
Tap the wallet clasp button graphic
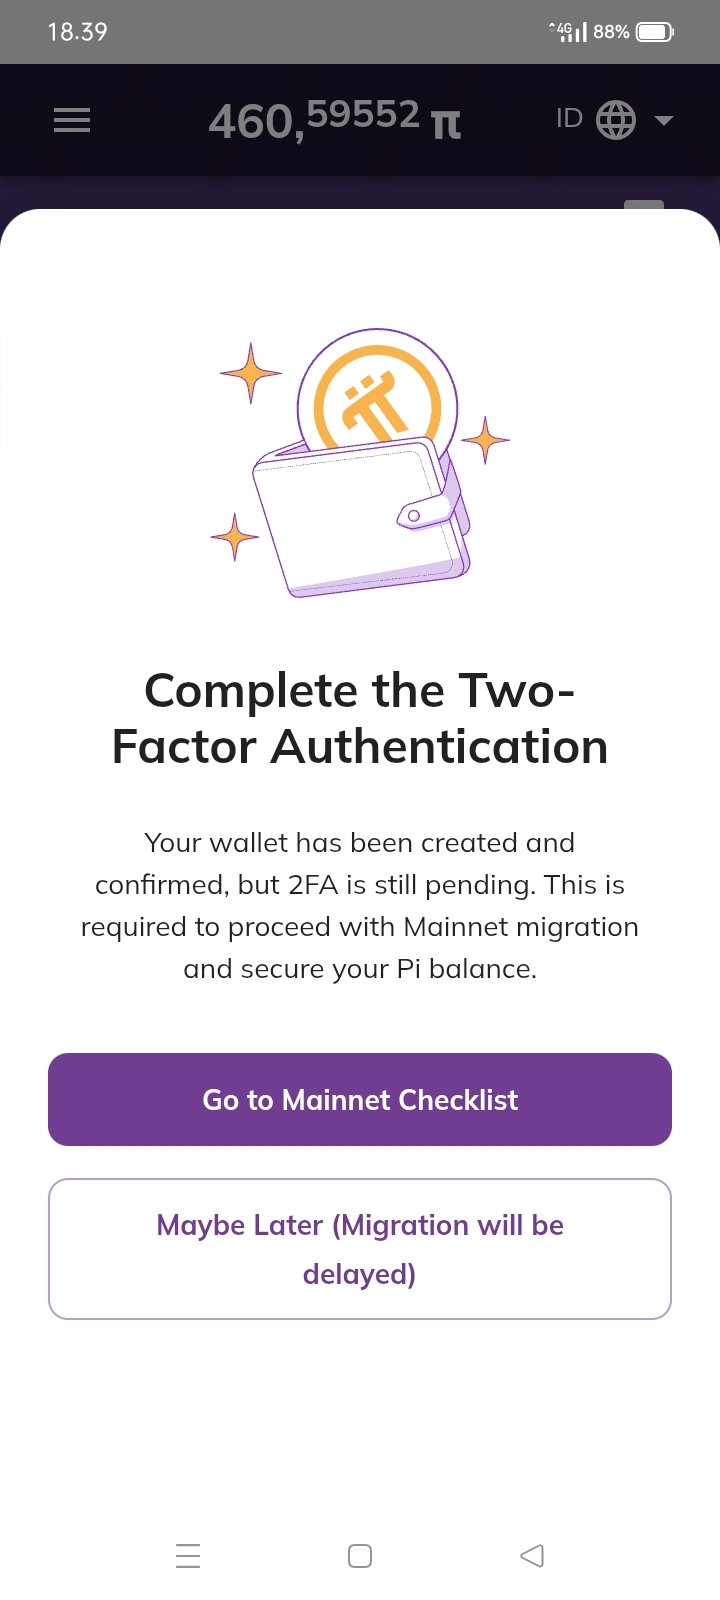[423, 511]
